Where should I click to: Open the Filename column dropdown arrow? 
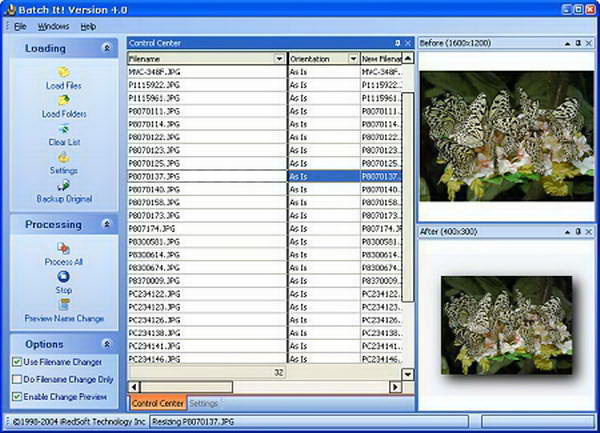click(x=279, y=59)
